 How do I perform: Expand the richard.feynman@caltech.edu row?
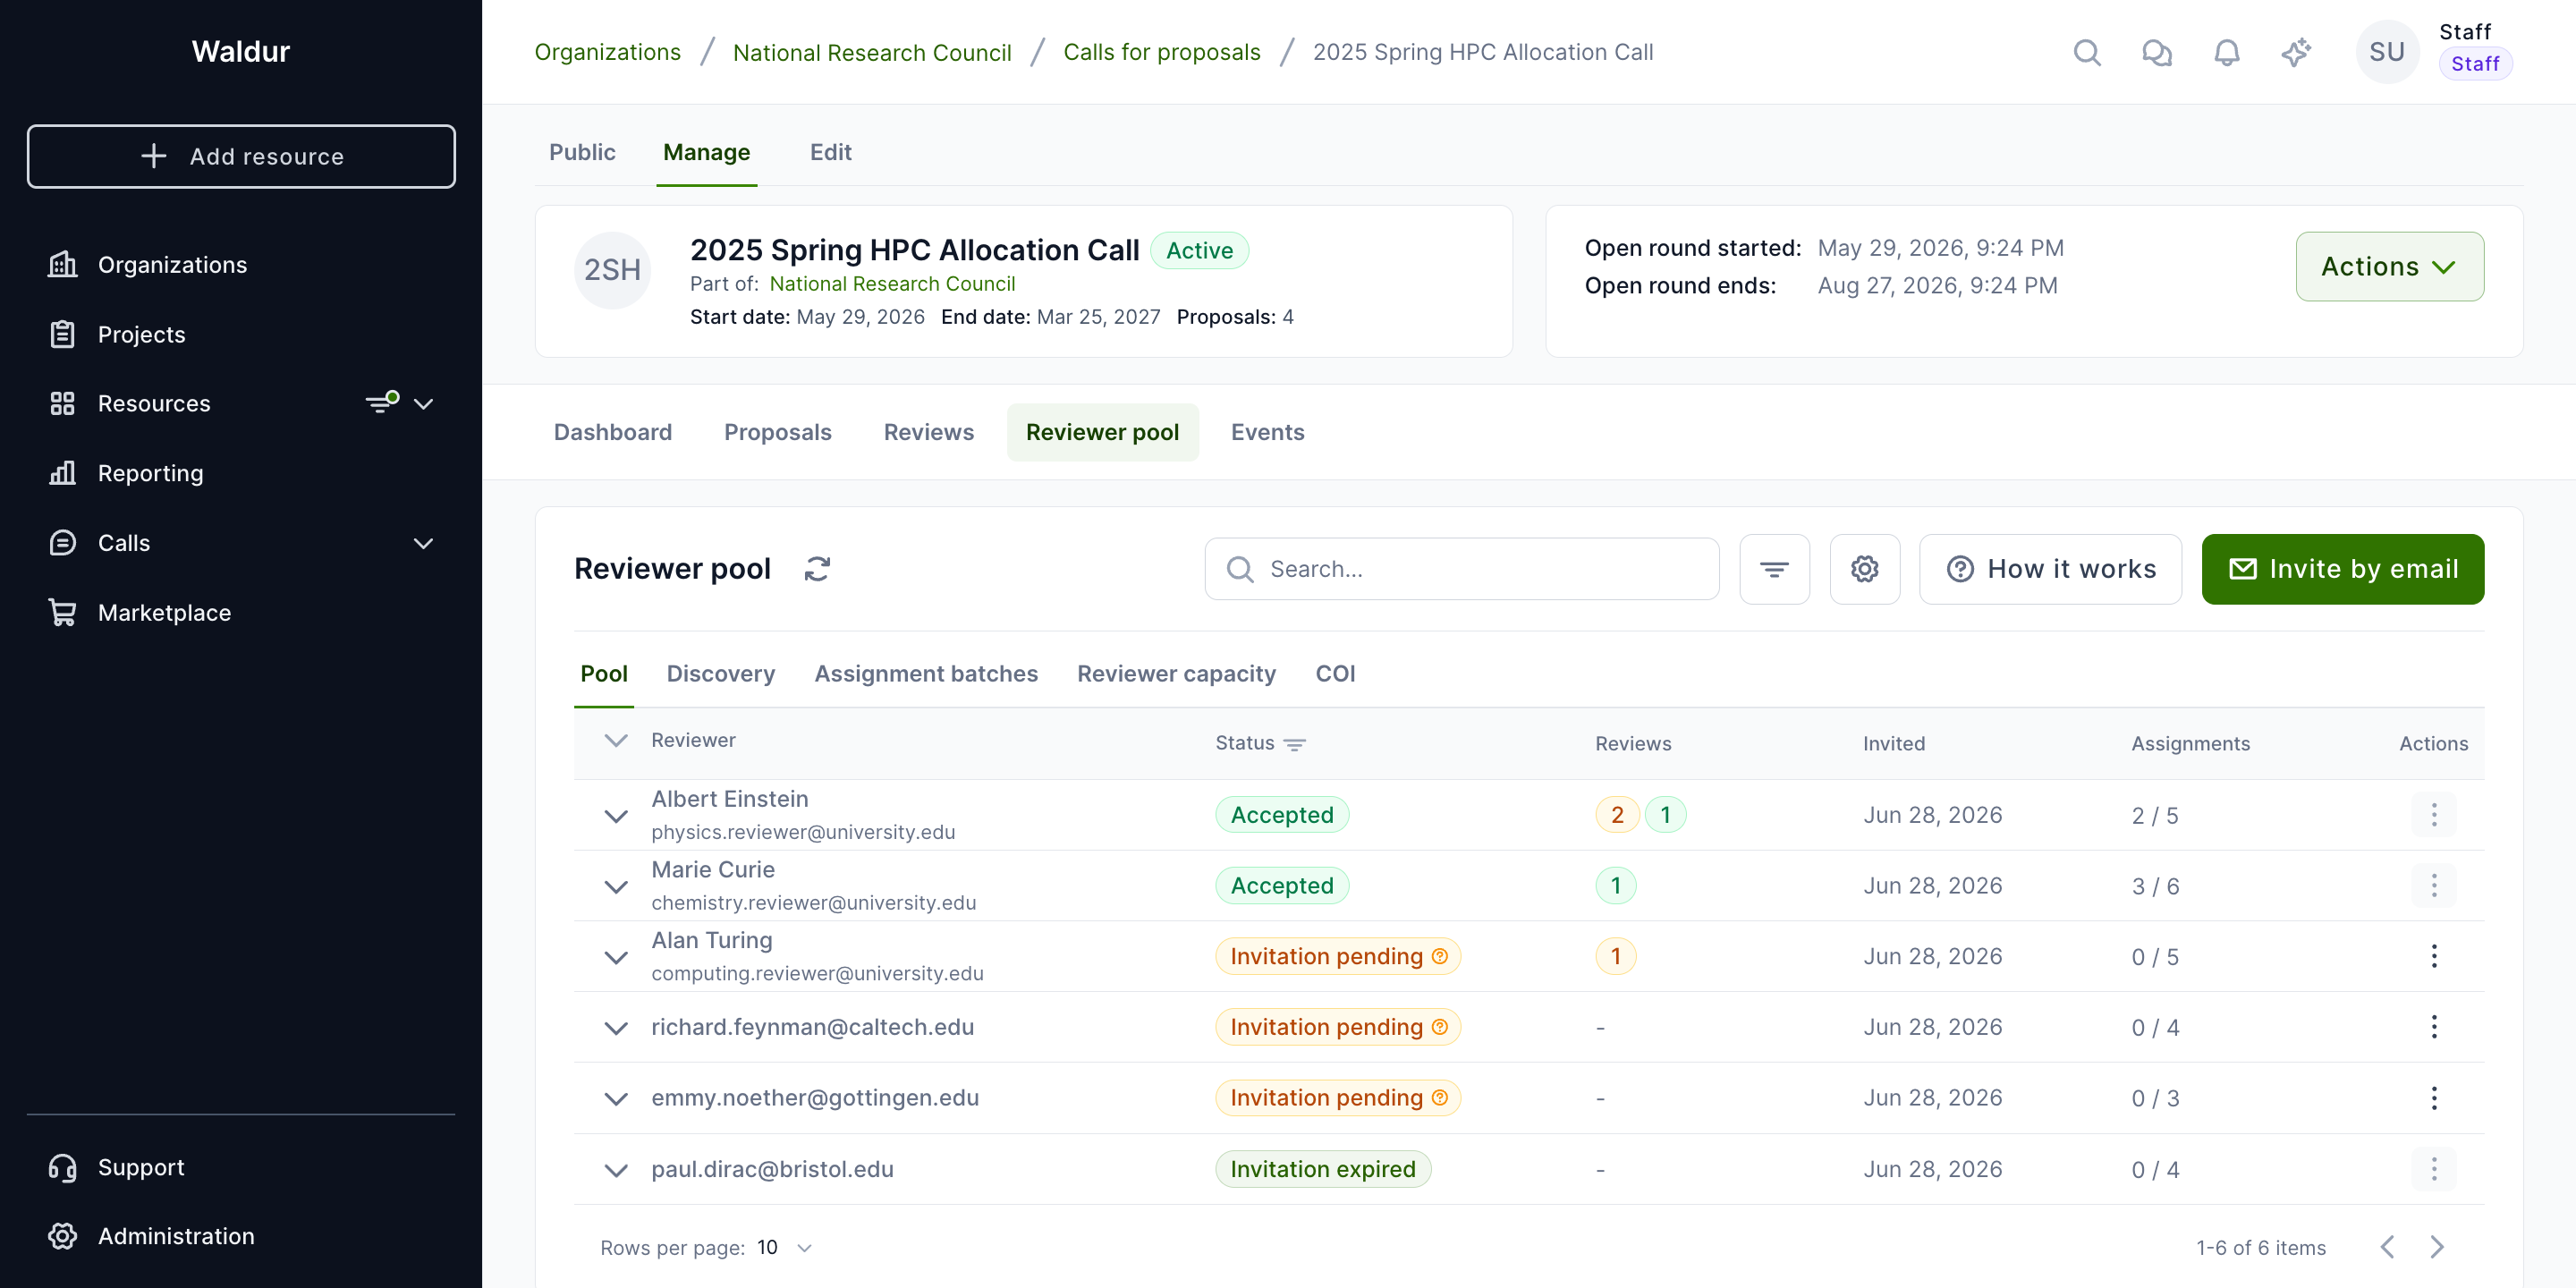point(616,1028)
